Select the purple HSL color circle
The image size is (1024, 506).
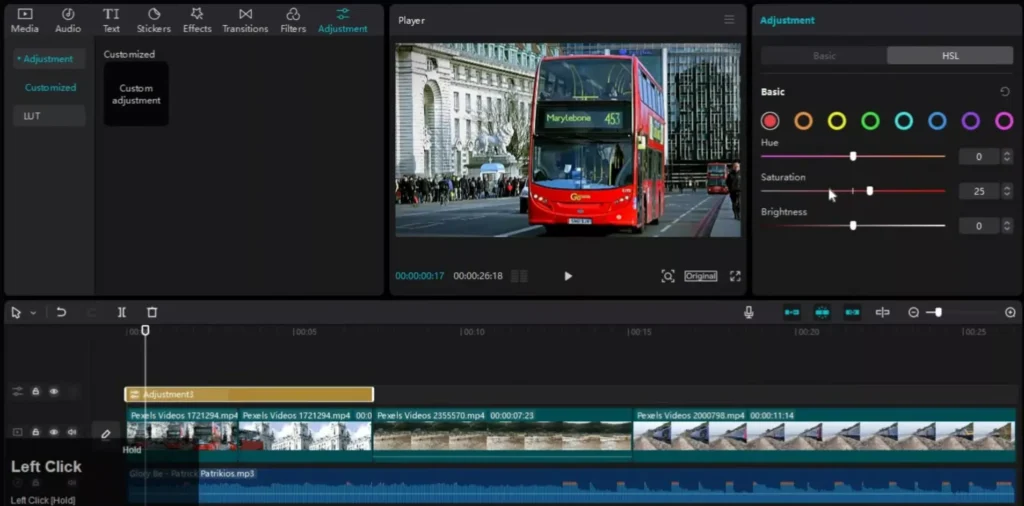(970, 121)
